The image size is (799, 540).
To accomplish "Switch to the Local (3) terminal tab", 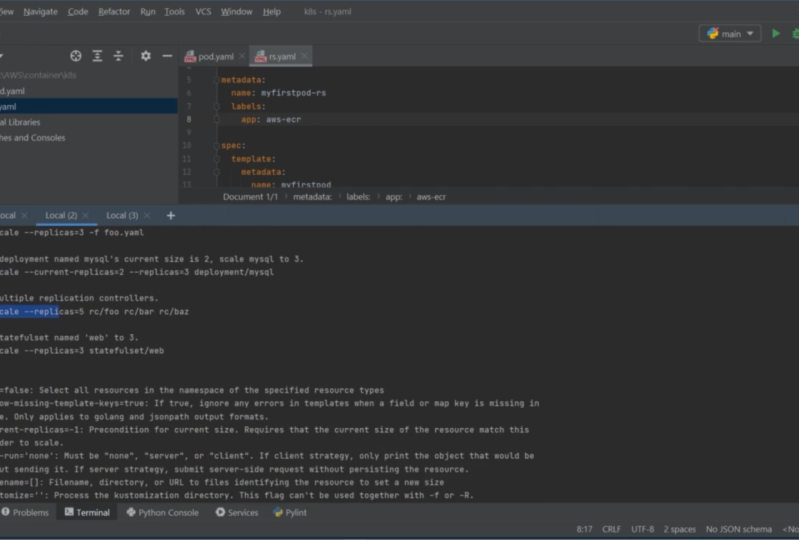I will click(122, 215).
